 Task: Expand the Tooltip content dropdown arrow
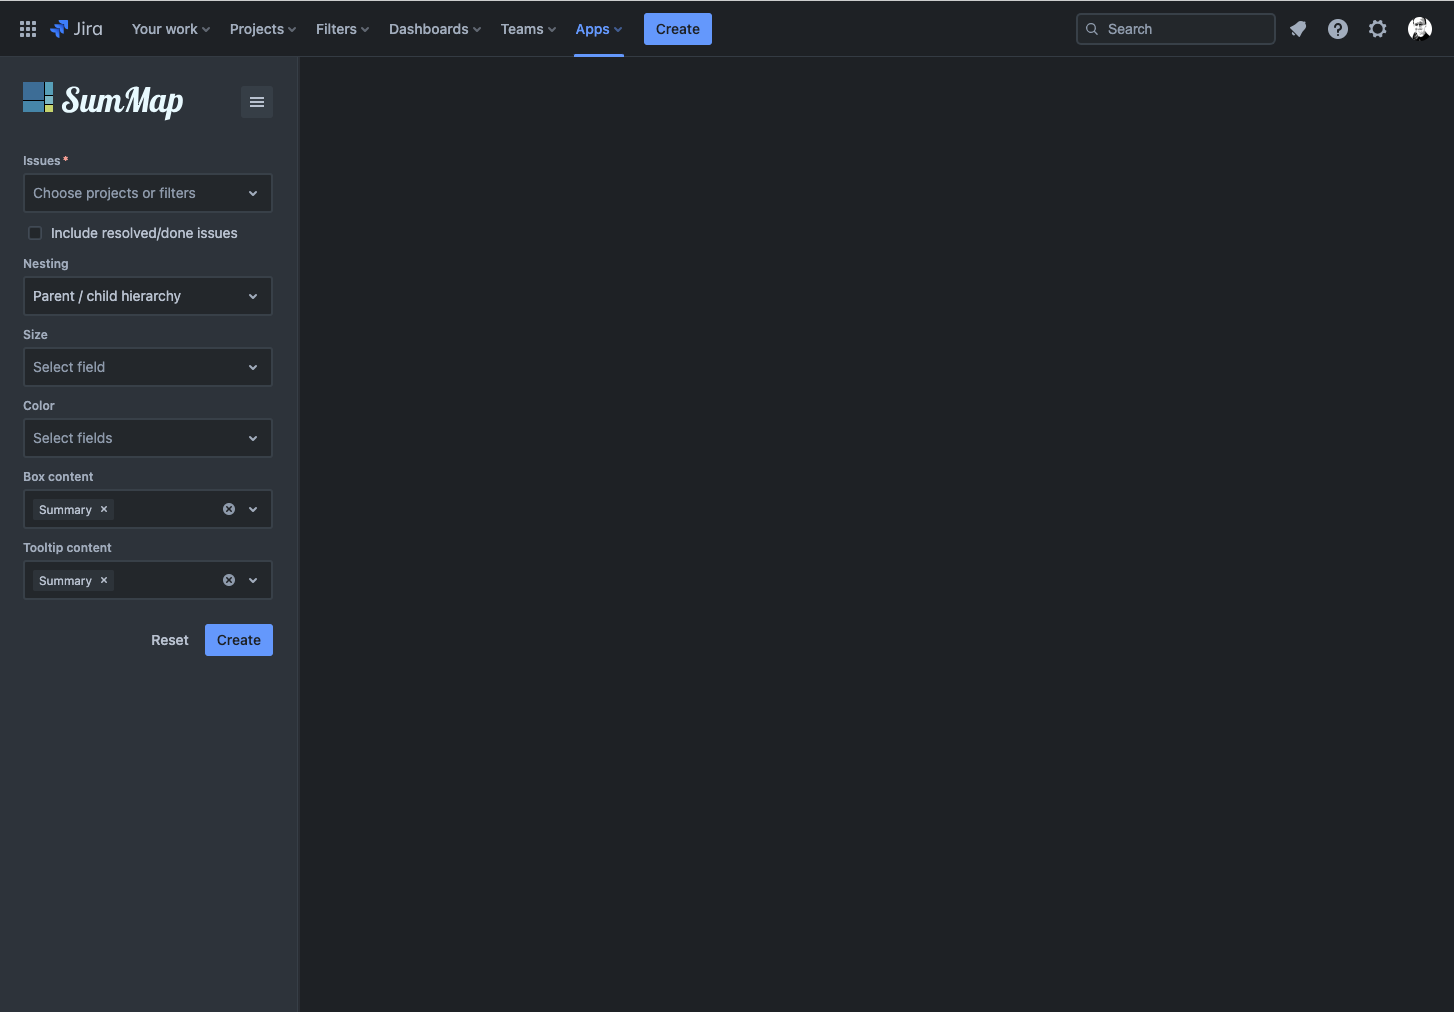coord(253,580)
